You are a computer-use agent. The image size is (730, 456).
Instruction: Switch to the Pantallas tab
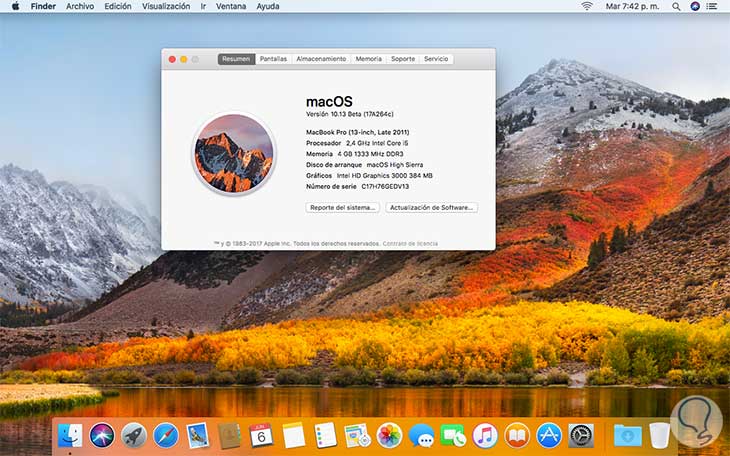click(x=273, y=59)
